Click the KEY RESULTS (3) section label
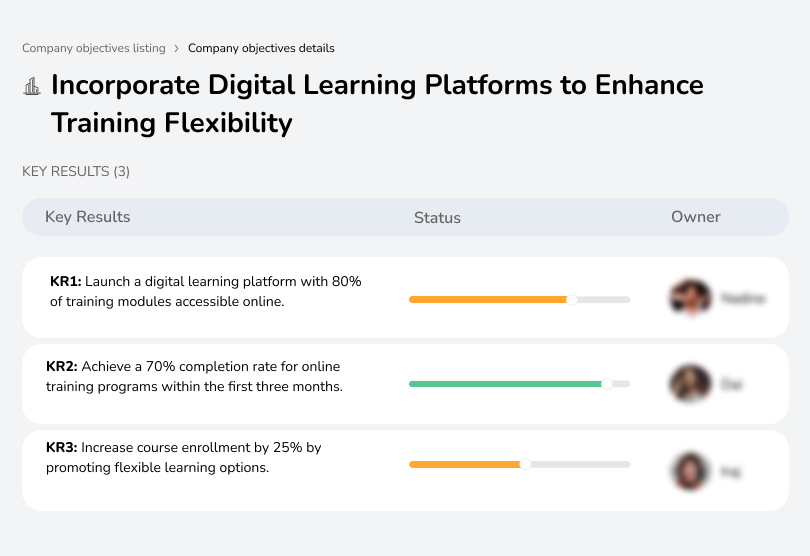The image size is (810, 556). (x=76, y=172)
